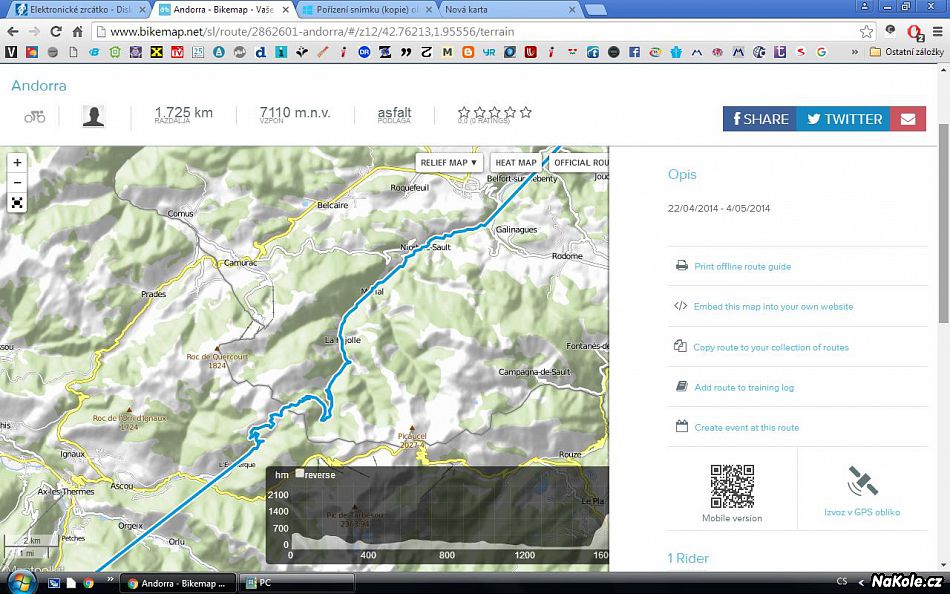
Task: Open Windows Start menu
Action: 22,583
